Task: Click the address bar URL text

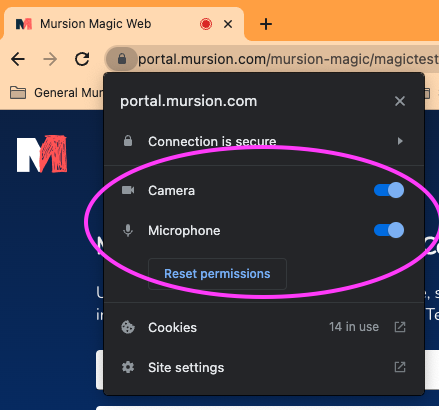Action: tap(288, 59)
